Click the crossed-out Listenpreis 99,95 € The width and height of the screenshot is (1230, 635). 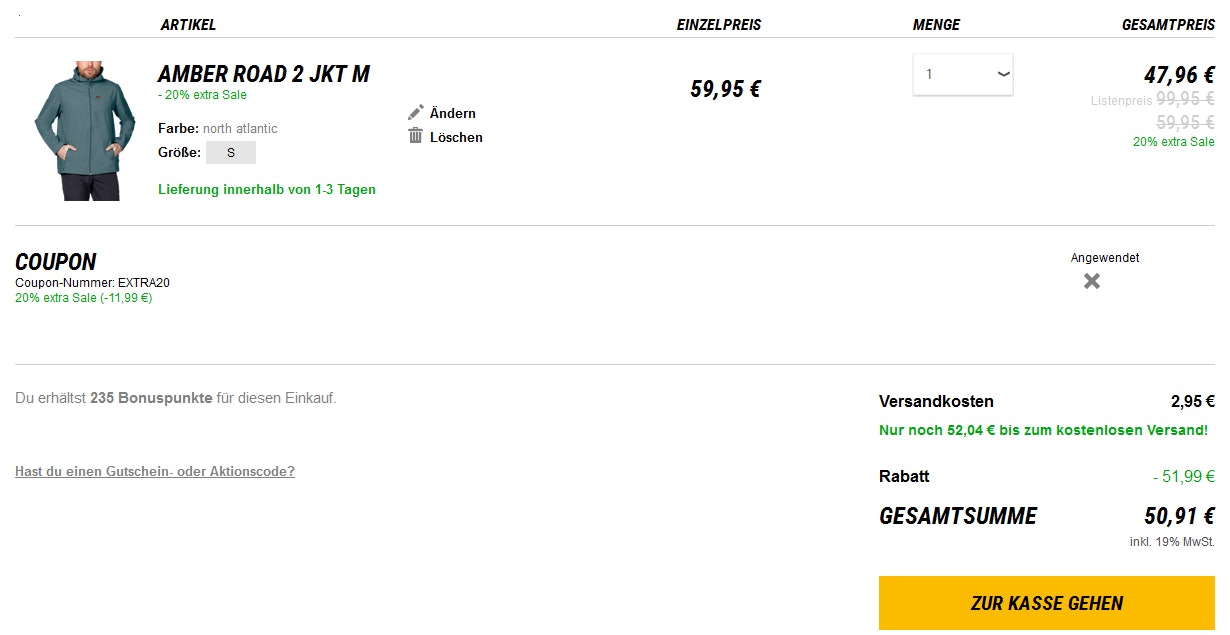(1185, 99)
